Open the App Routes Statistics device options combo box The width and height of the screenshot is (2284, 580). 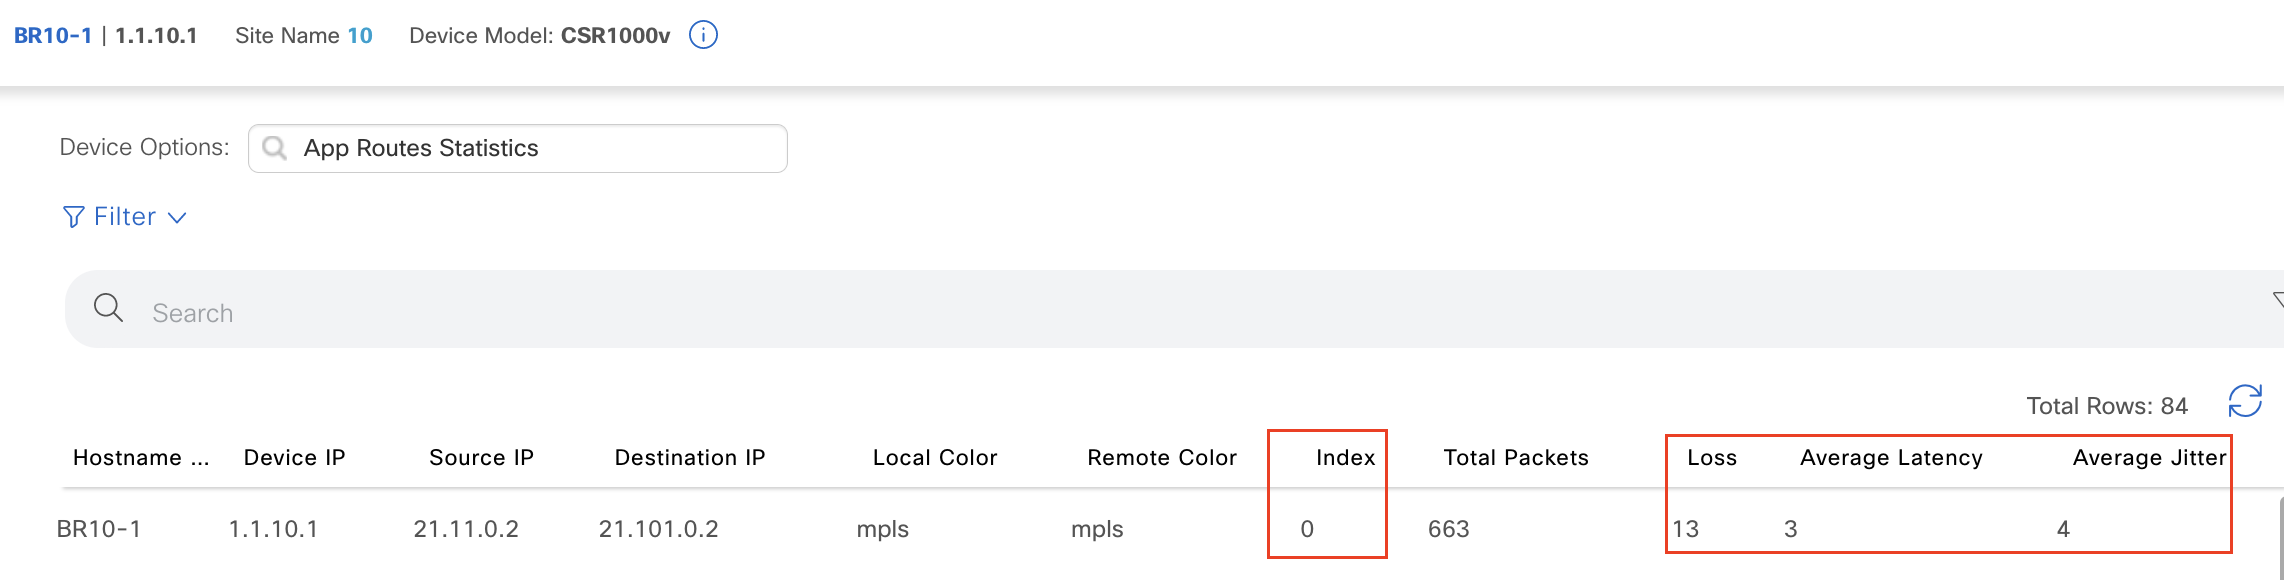tap(518, 148)
